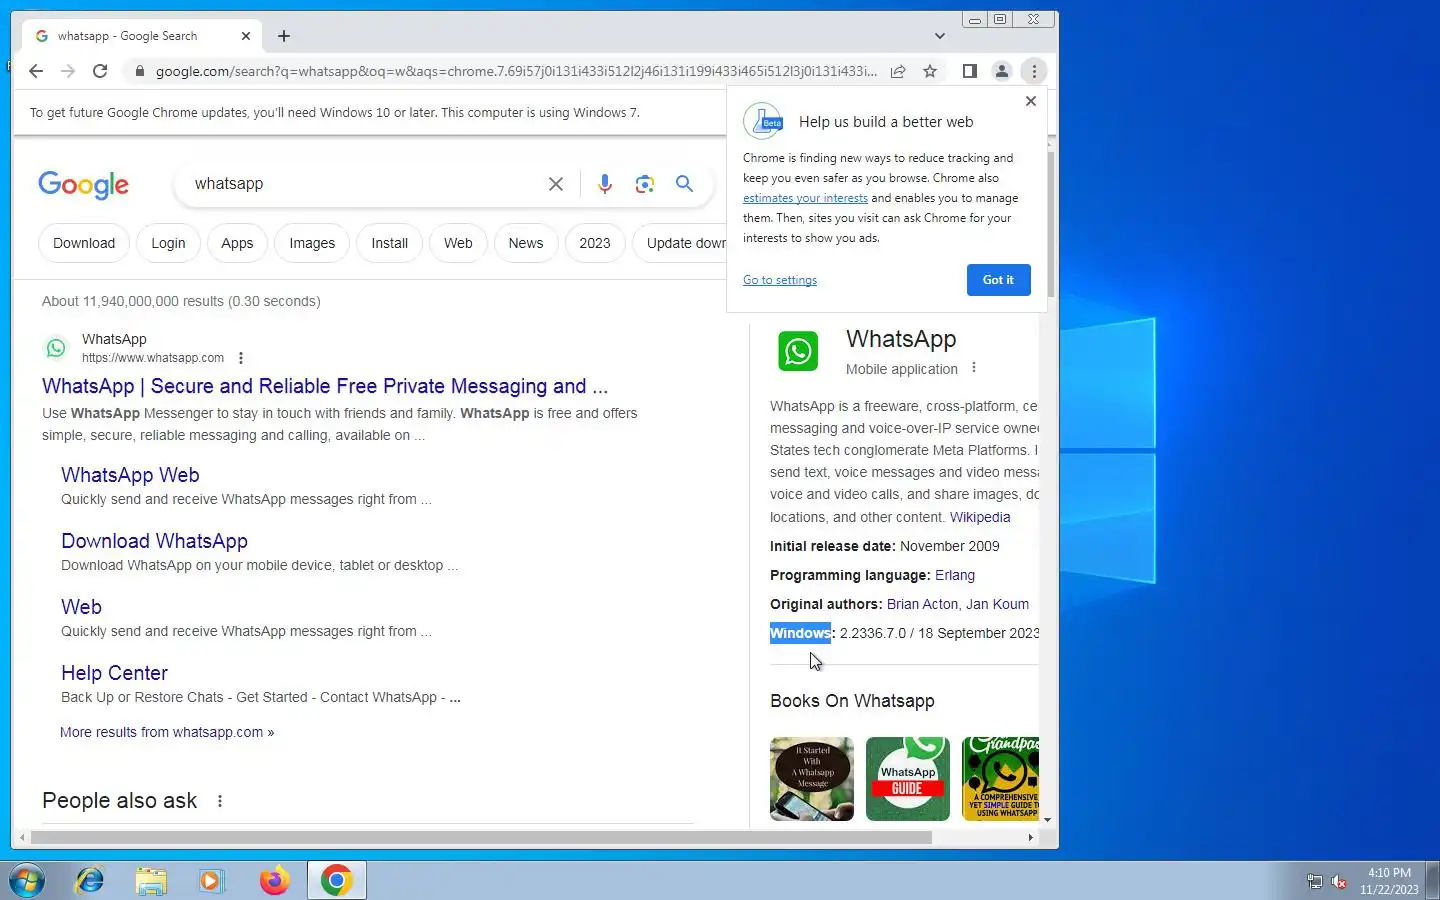Open the Windows Start button
Screen dimensions: 1440x900
point(28,881)
